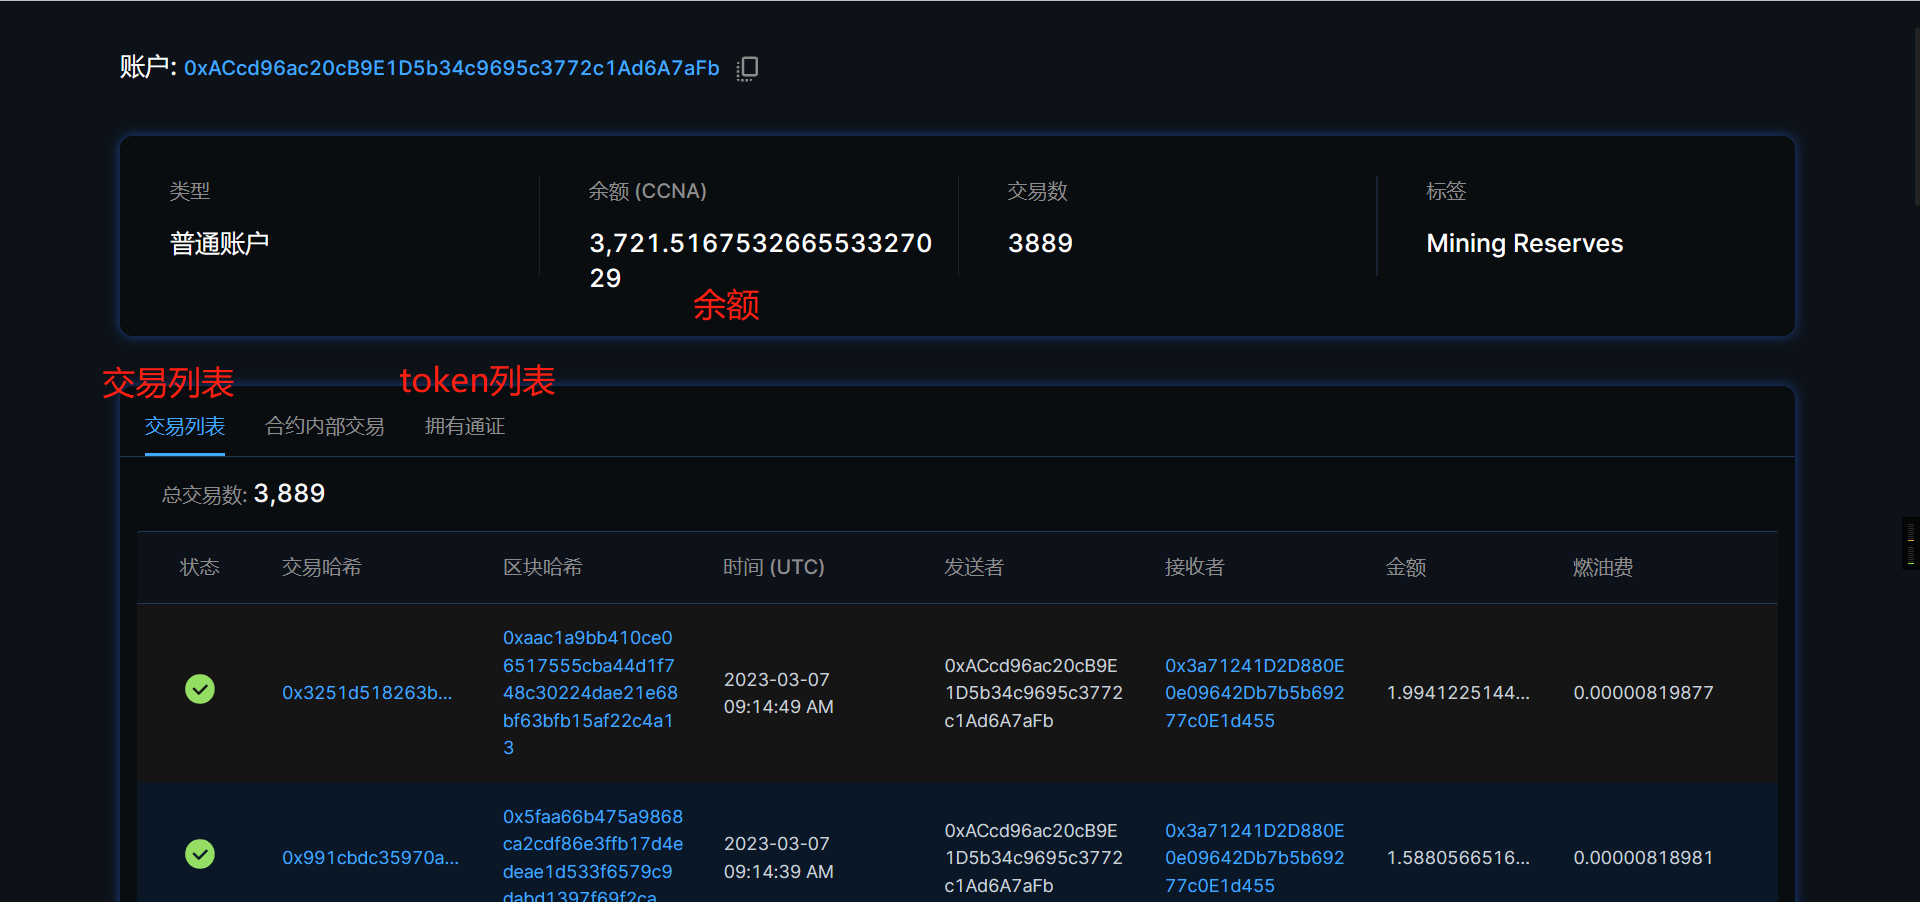This screenshot has width=1920, height=902.
Task: Open transaction hash 0x991cbdc35970a...
Action: [370, 858]
